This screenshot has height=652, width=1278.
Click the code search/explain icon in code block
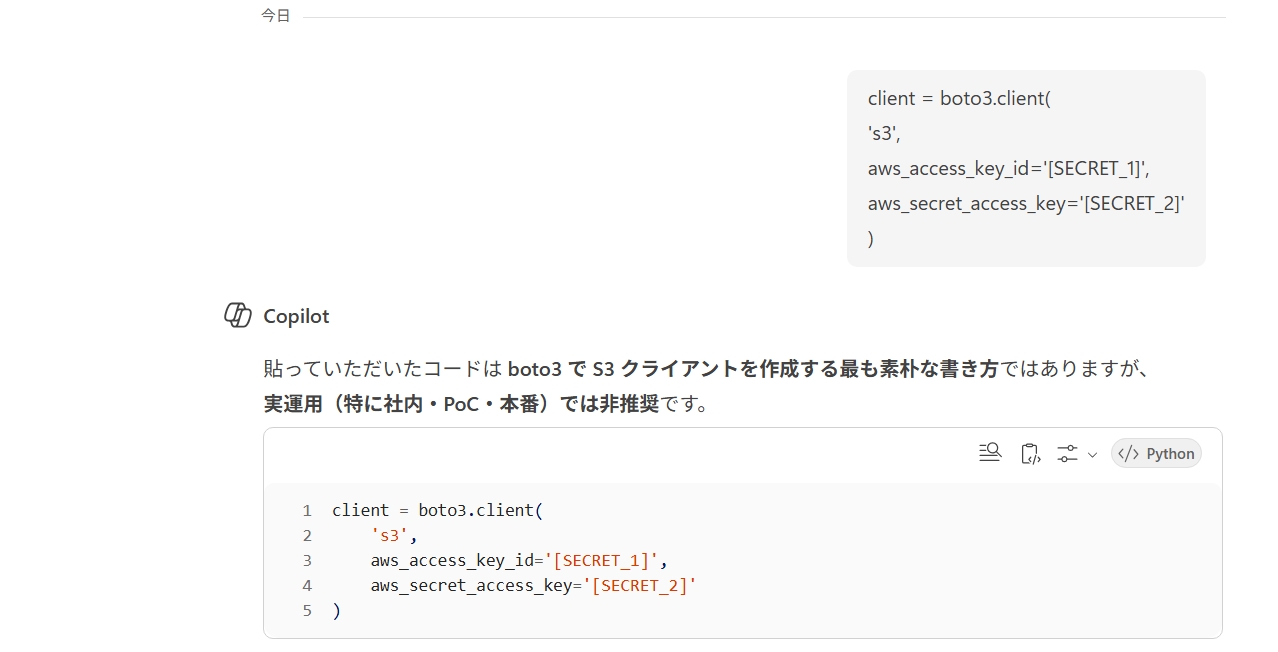(x=989, y=453)
